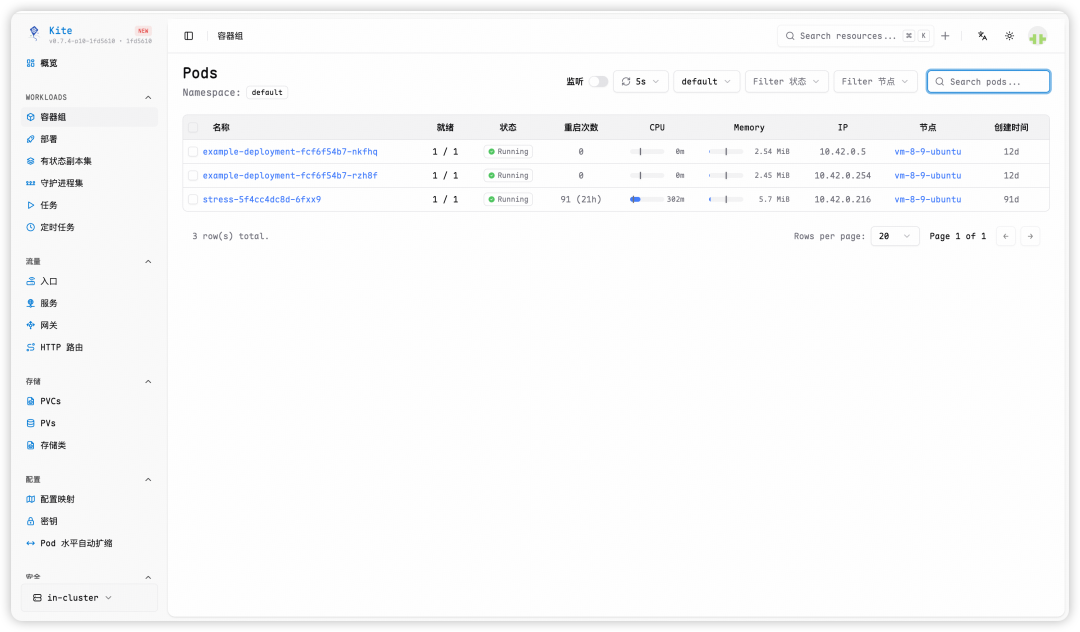1080x632 pixels.
Task: Sort by the 创建时间 column header
Action: [1010, 127]
